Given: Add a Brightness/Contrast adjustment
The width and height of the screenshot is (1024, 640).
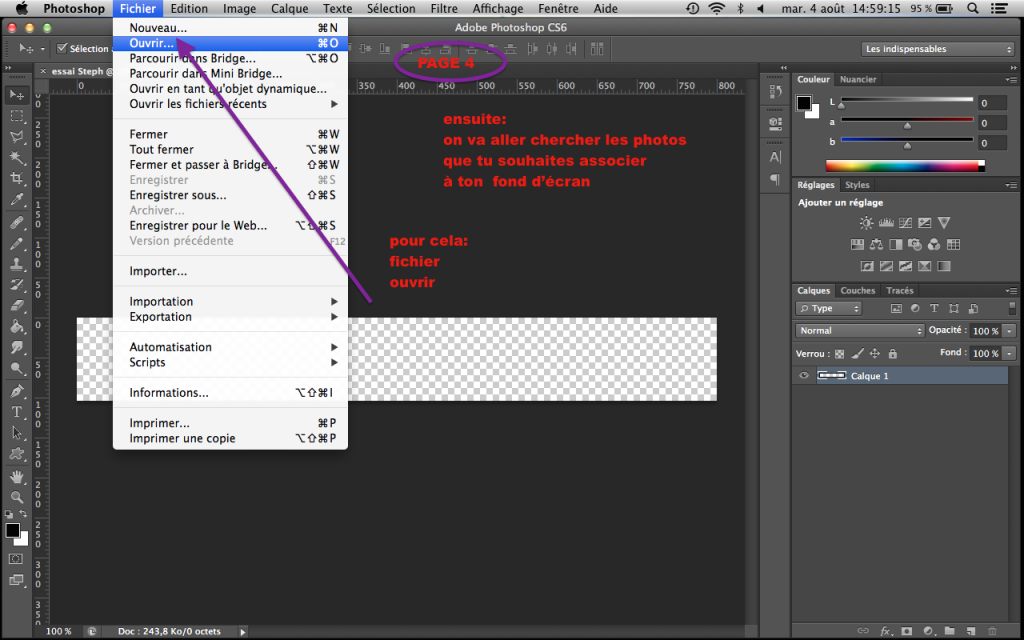Looking at the screenshot, I should tap(866, 223).
